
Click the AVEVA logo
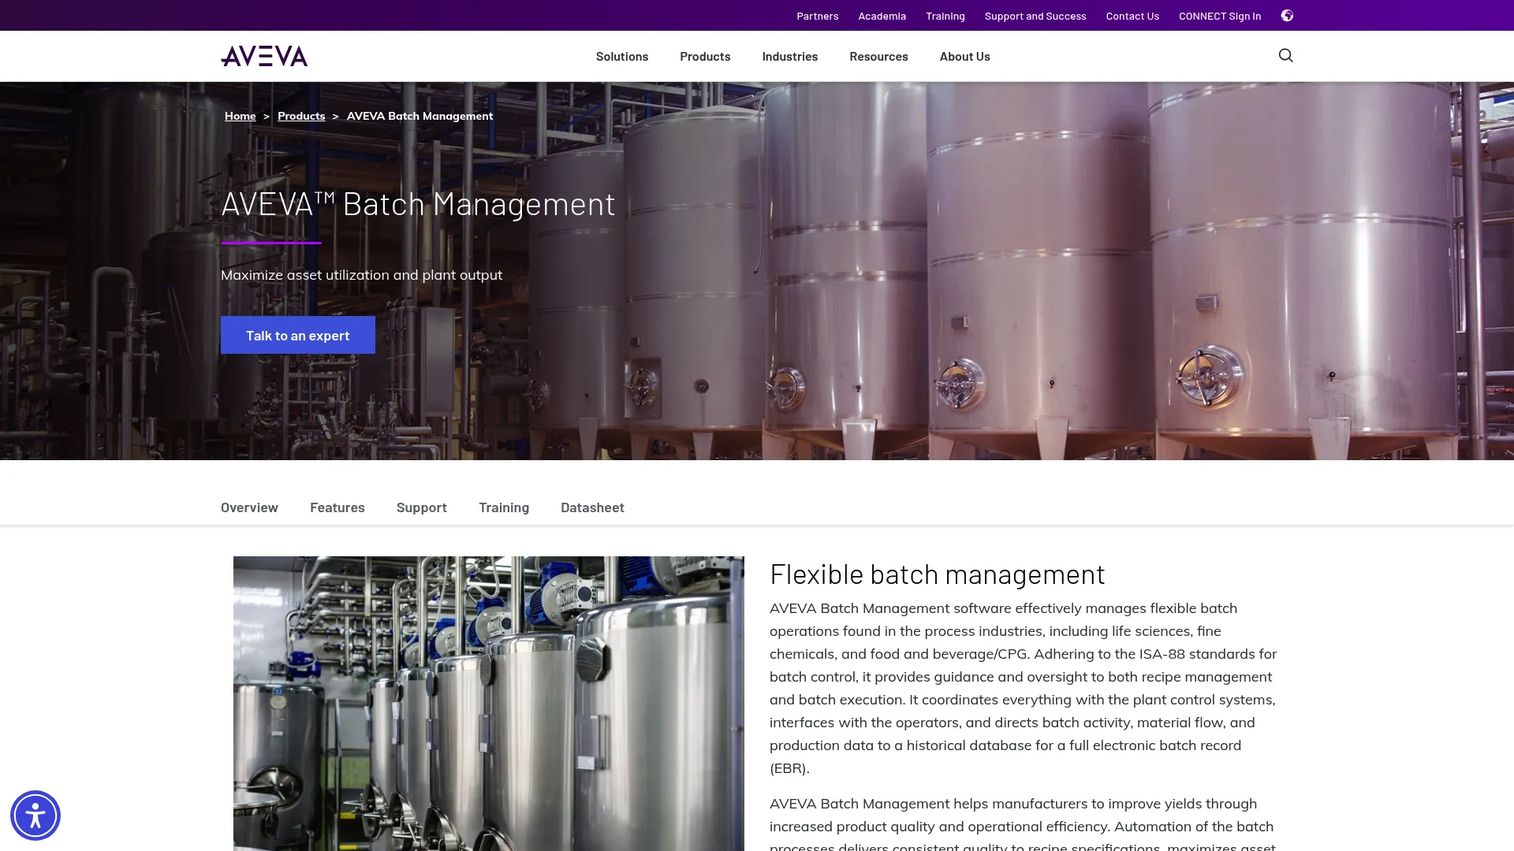[x=264, y=56]
